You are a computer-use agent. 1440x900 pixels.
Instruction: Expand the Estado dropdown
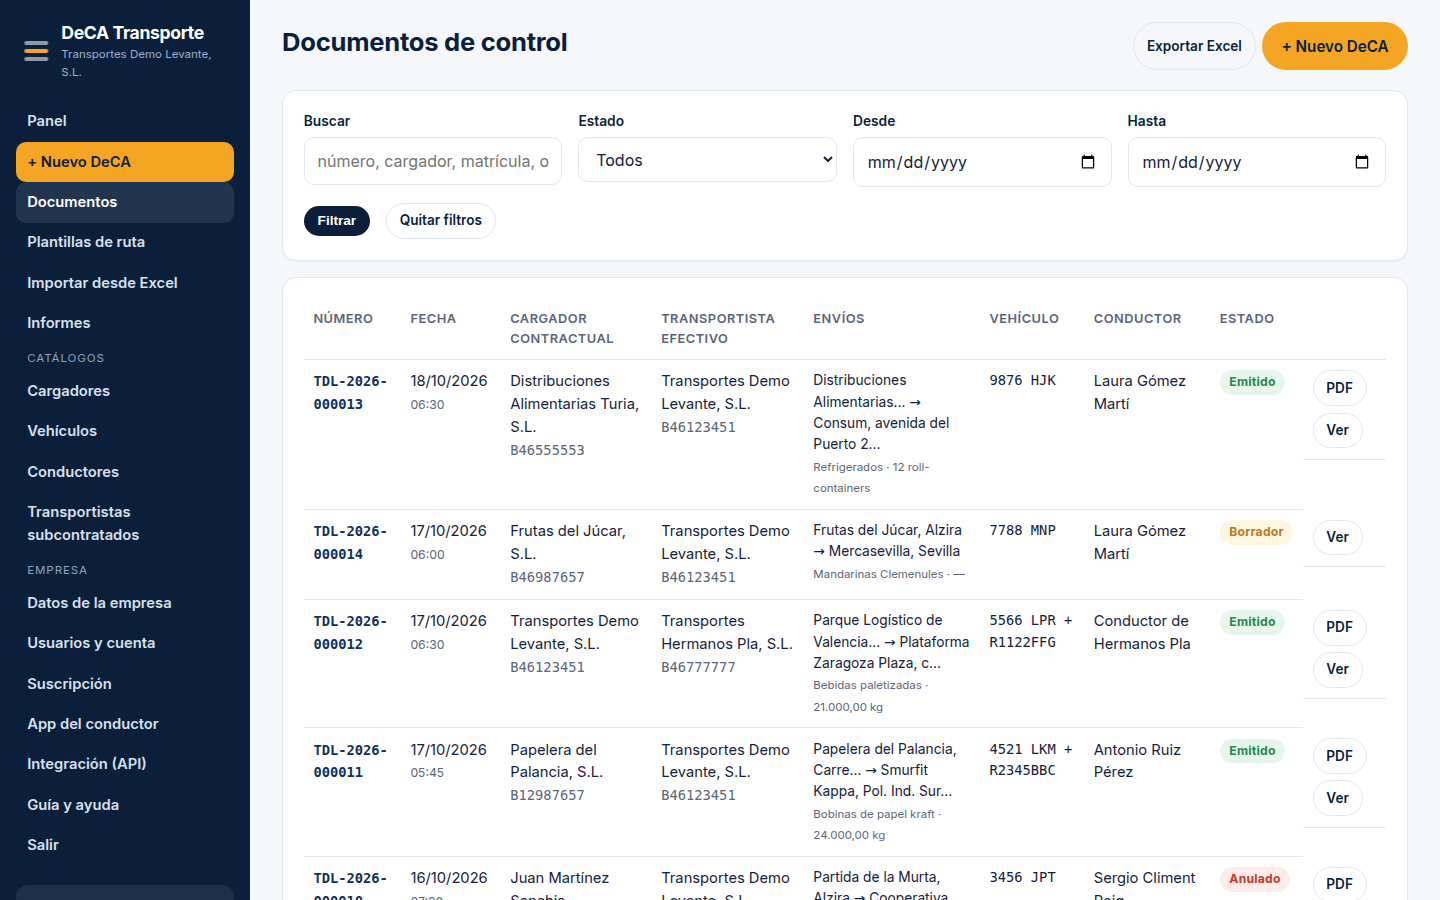[x=707, y=160]
